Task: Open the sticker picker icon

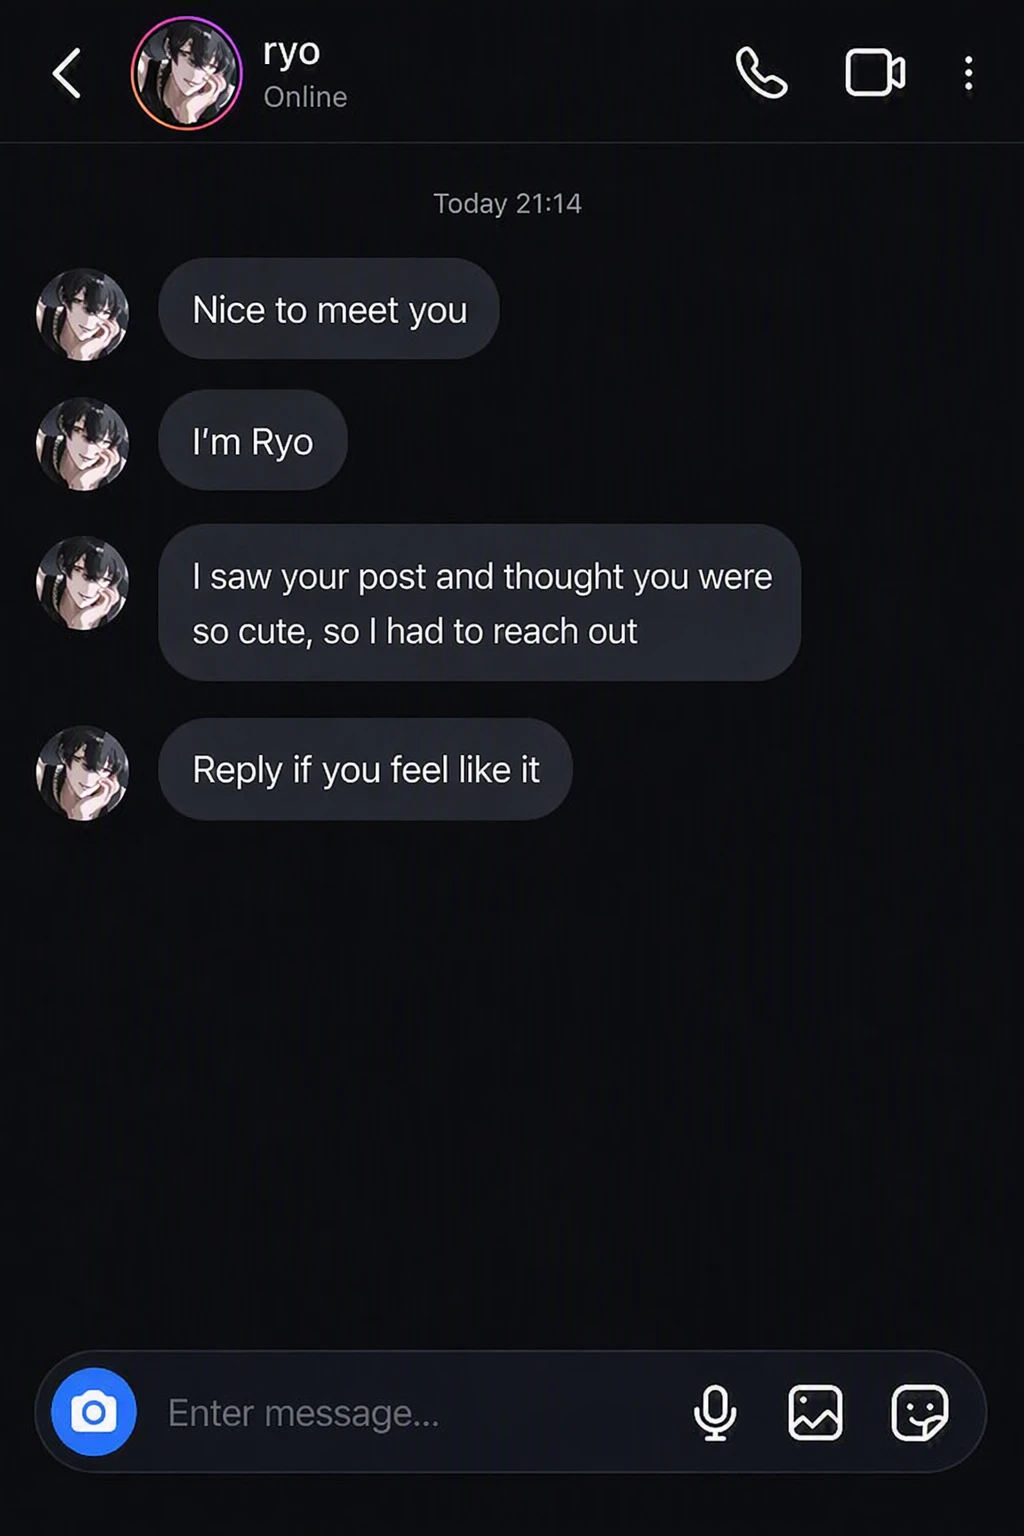Action: [x=919, y=1412]
